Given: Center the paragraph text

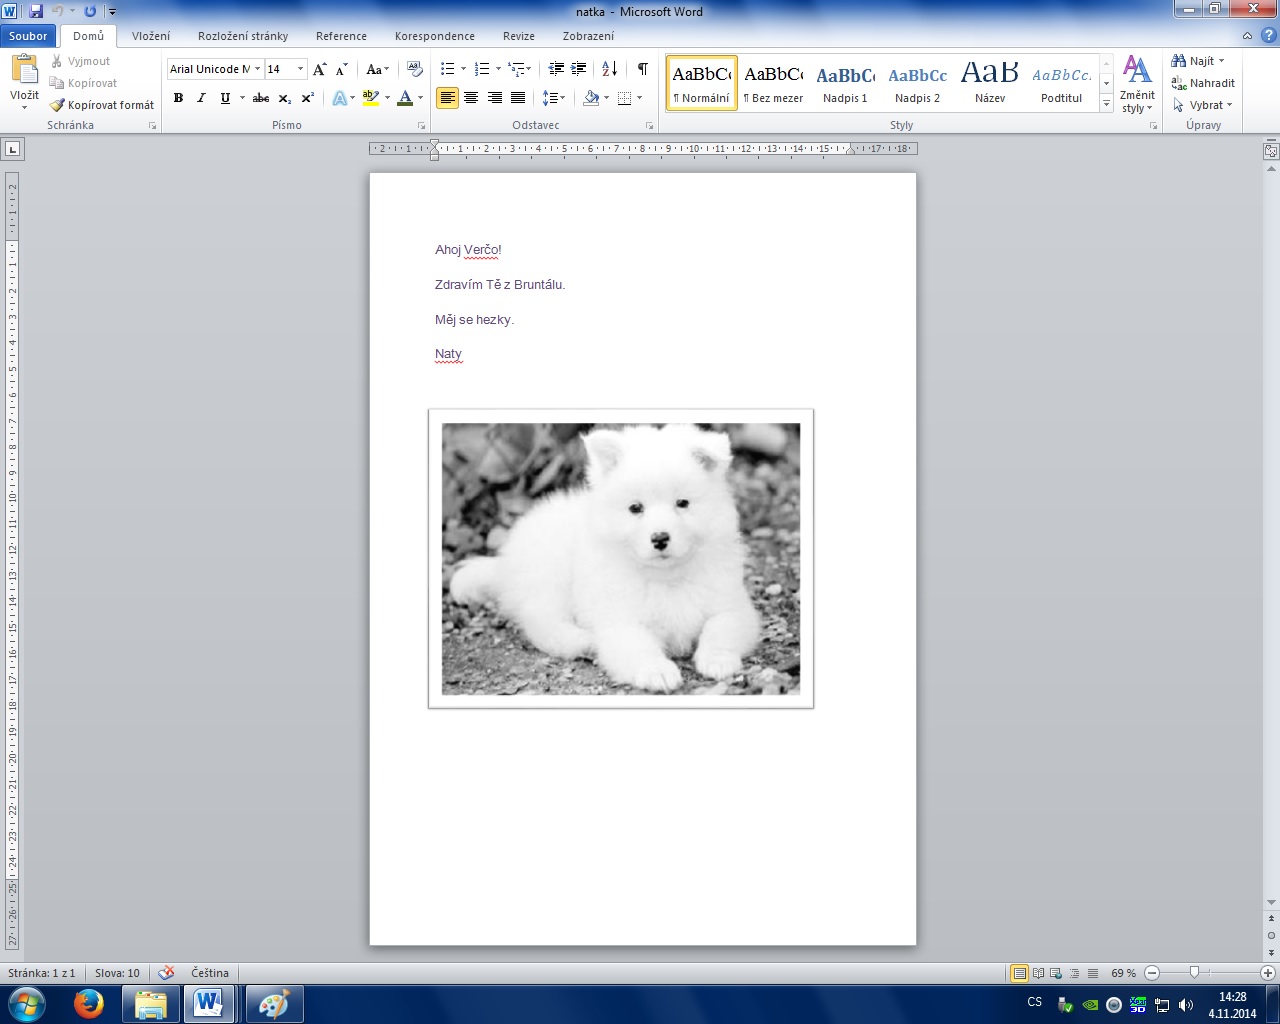Looking at the screenshot, I should click(471, 98).
